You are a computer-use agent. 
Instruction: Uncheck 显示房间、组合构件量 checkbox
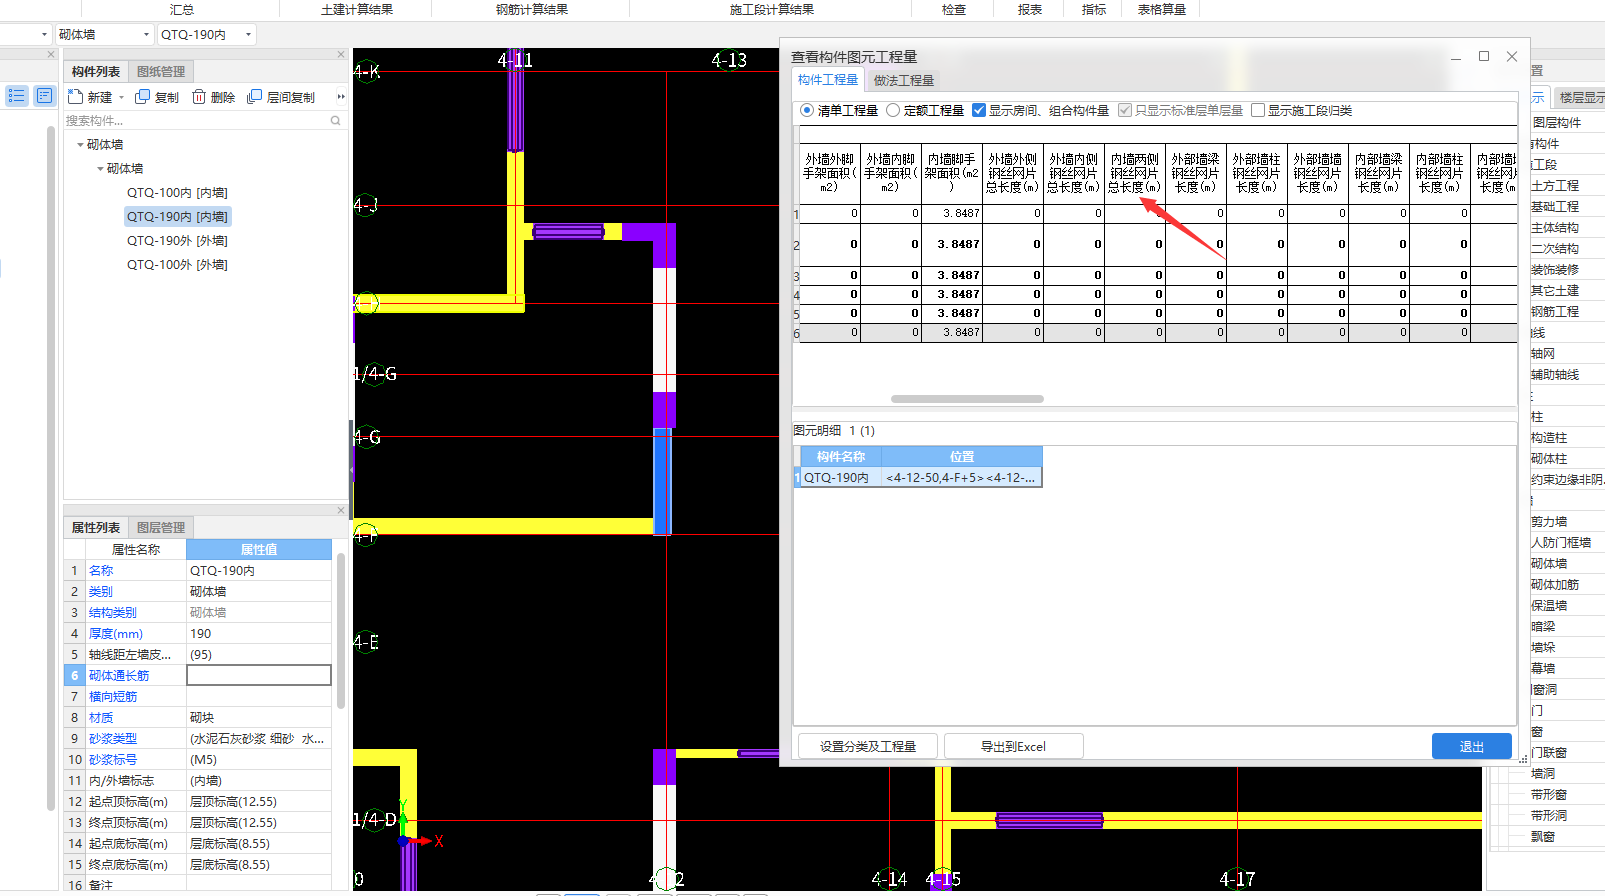click(x=979, y=110)
